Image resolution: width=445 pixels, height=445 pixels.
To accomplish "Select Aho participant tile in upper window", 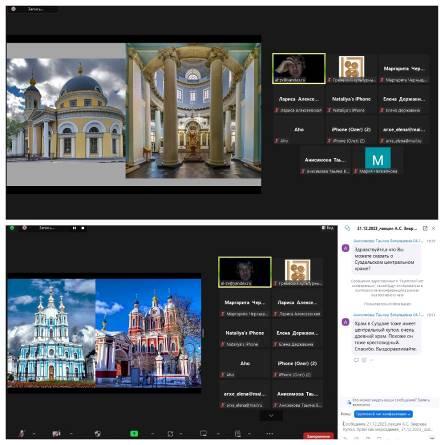I will [x=299, y=130].
